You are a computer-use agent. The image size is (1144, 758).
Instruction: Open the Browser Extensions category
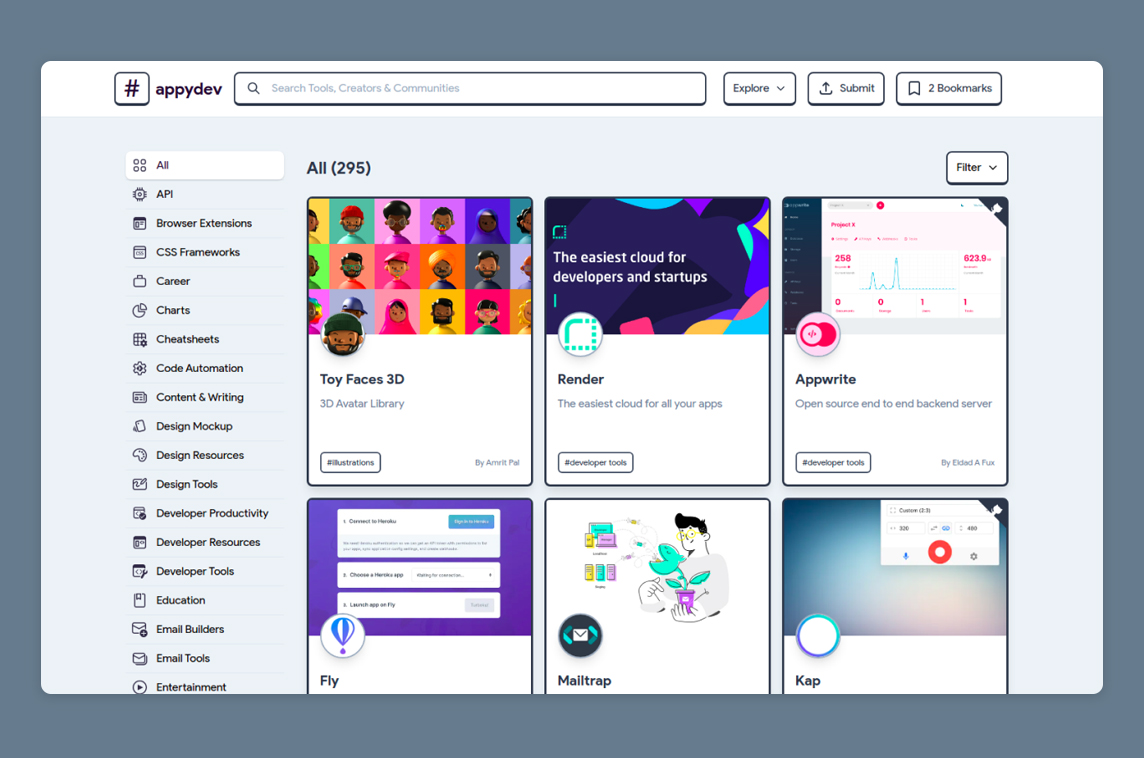pyautogui.click(x=205, y=223)
